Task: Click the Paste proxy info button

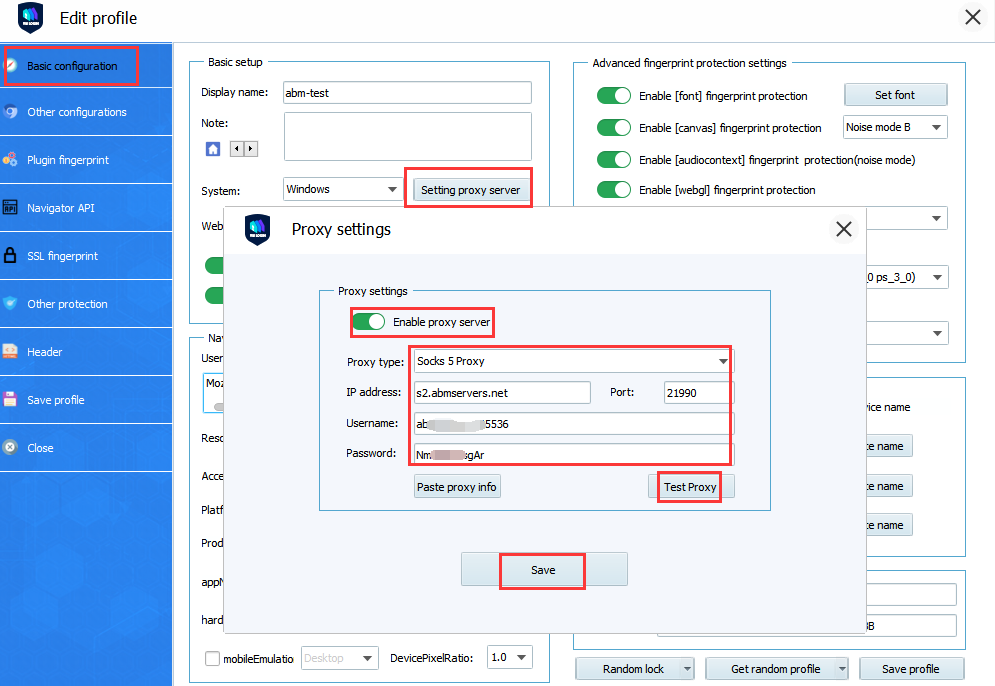Action: (x=457, y=487)
